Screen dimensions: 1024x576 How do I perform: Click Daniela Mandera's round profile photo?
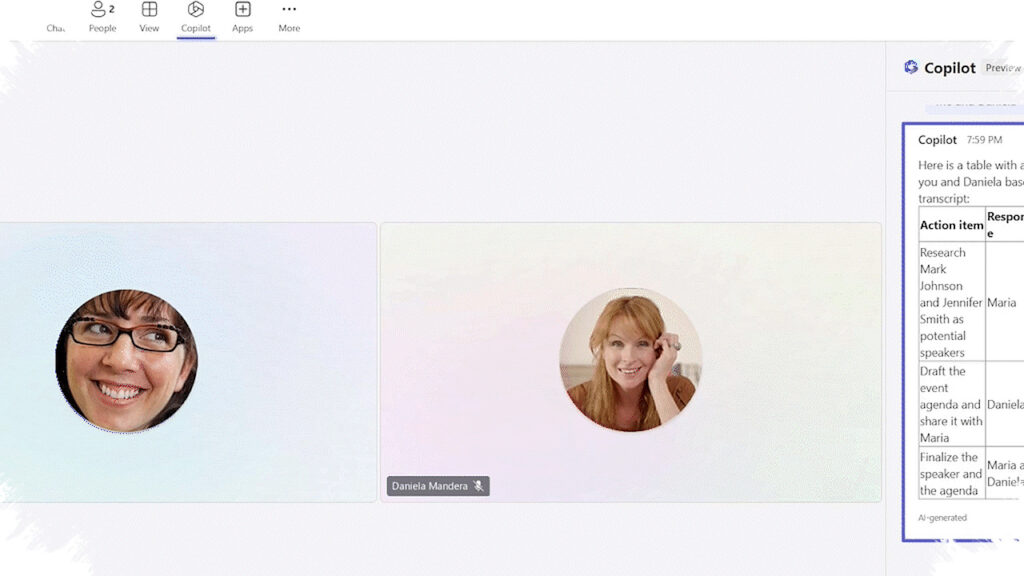click(x=631, y=360)
